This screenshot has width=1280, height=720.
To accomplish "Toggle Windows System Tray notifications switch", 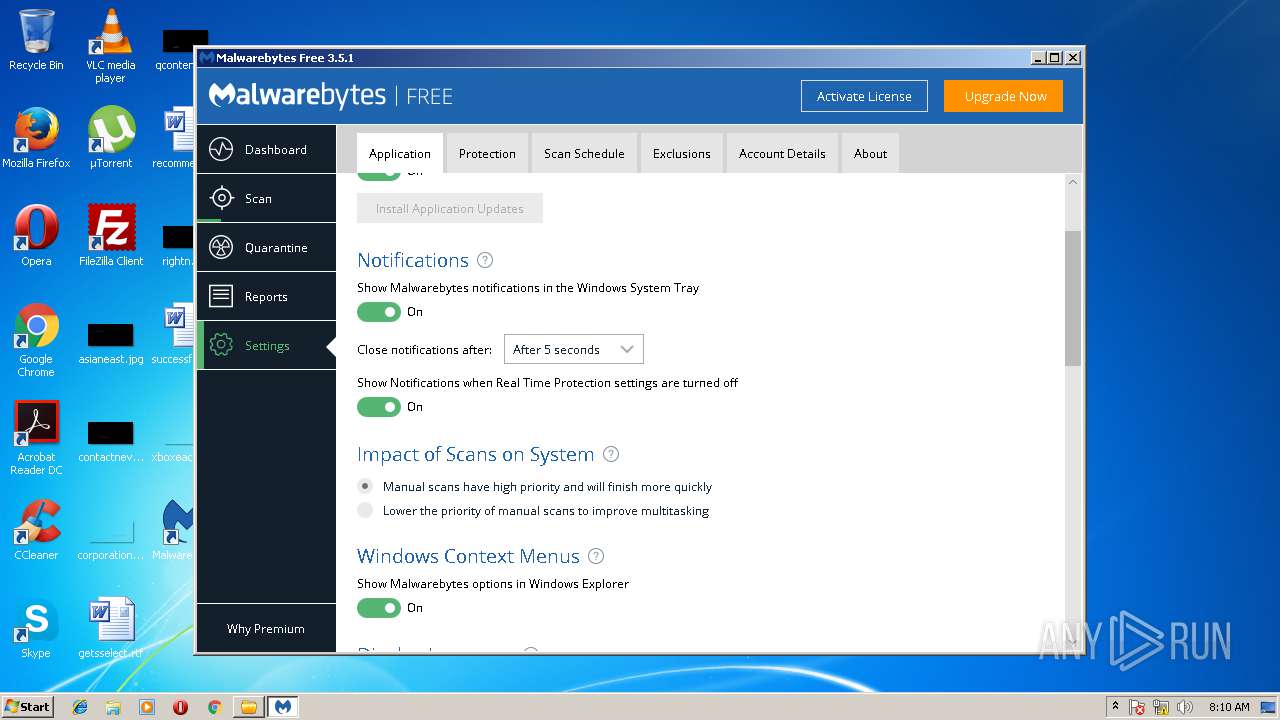I will (x=379, y=312).
